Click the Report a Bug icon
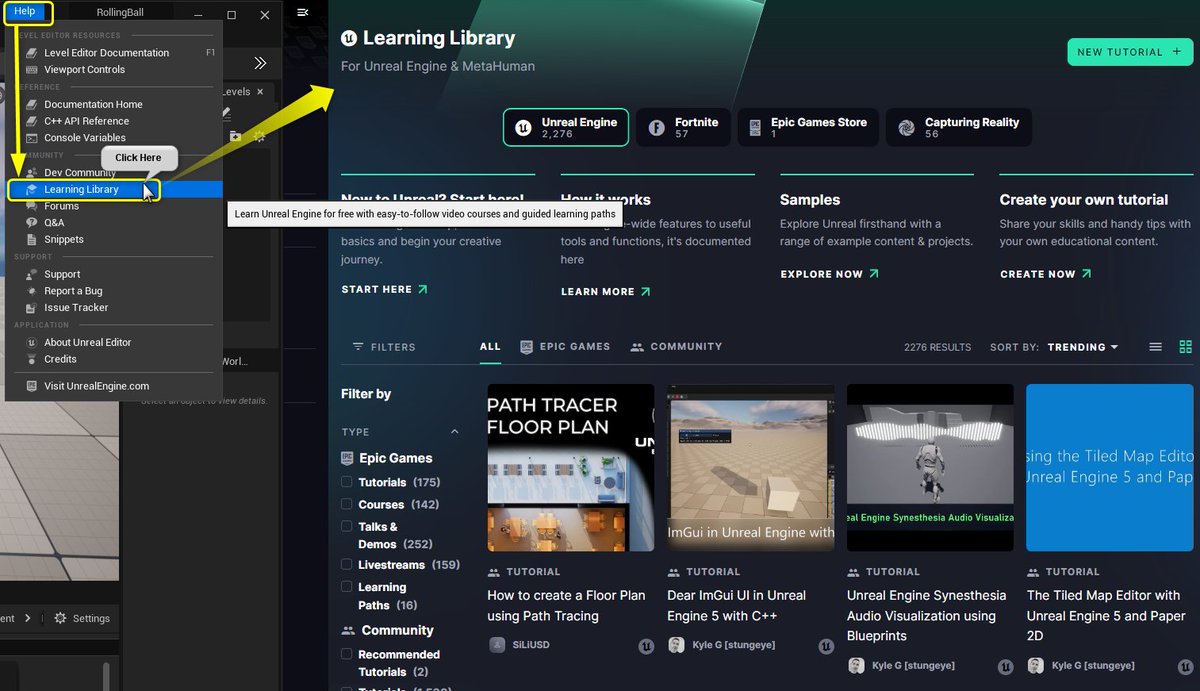The image size is (1200, 691). click(x=32, y=291)
